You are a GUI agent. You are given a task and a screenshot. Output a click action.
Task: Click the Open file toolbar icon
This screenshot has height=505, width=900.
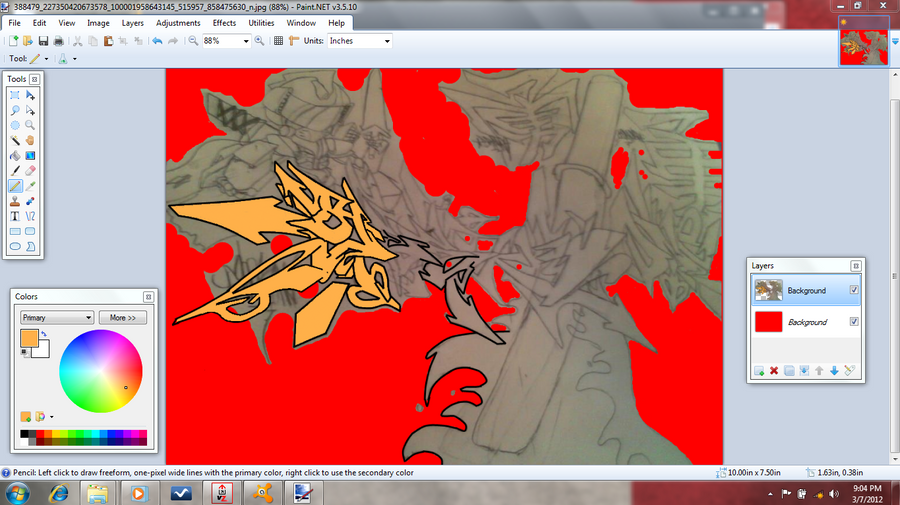click(28, 41)
